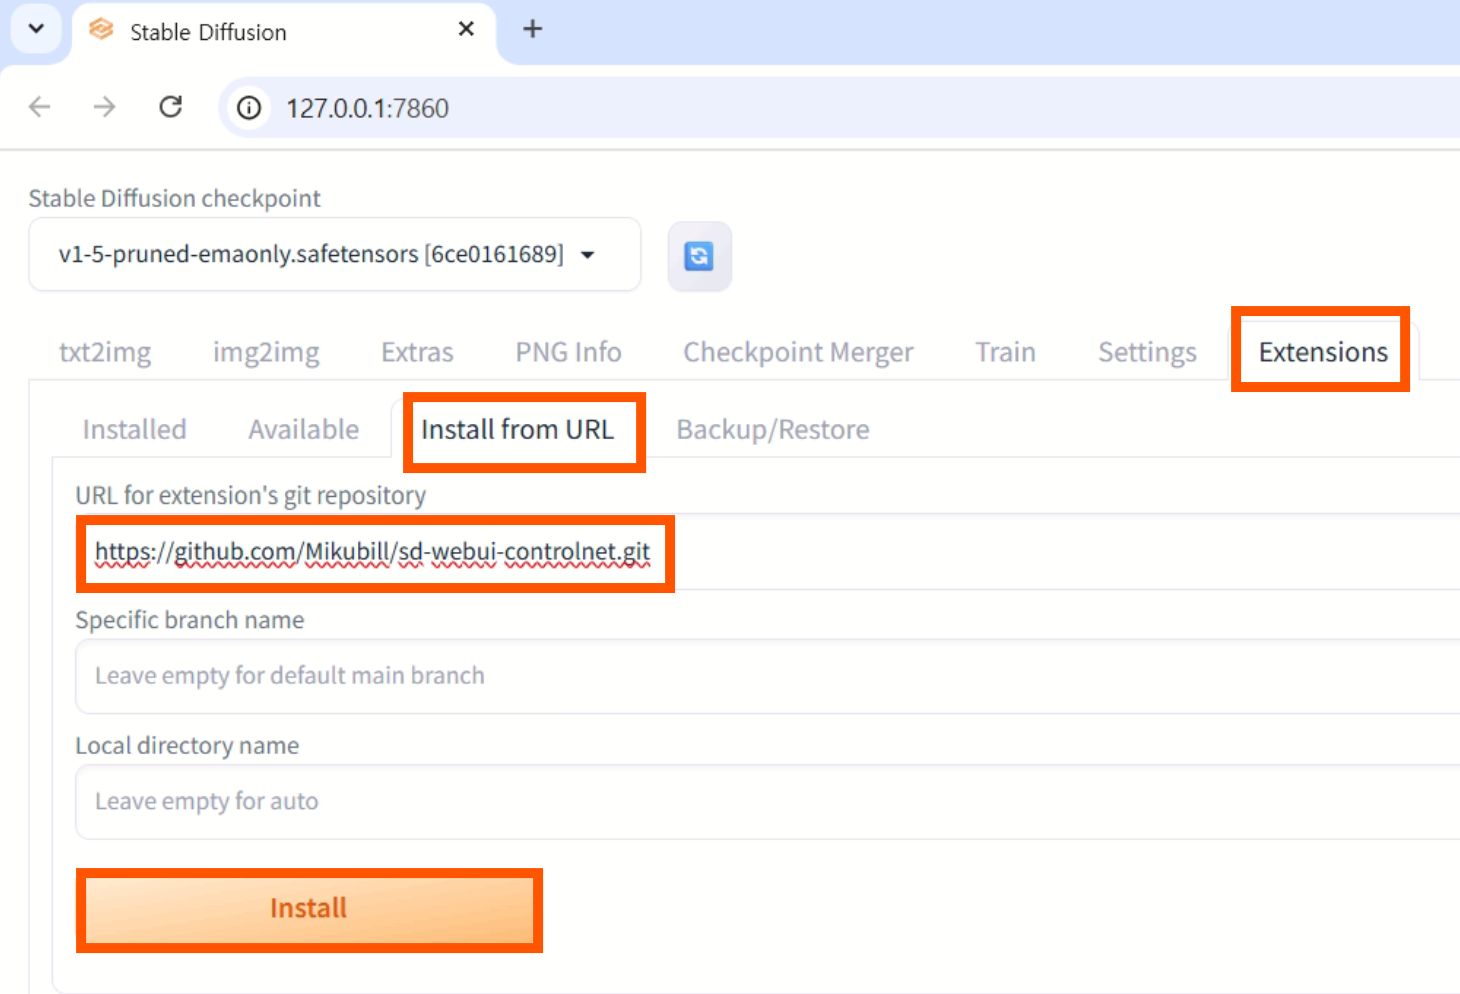Open a new browser tab with plus icon

point(533,29)
